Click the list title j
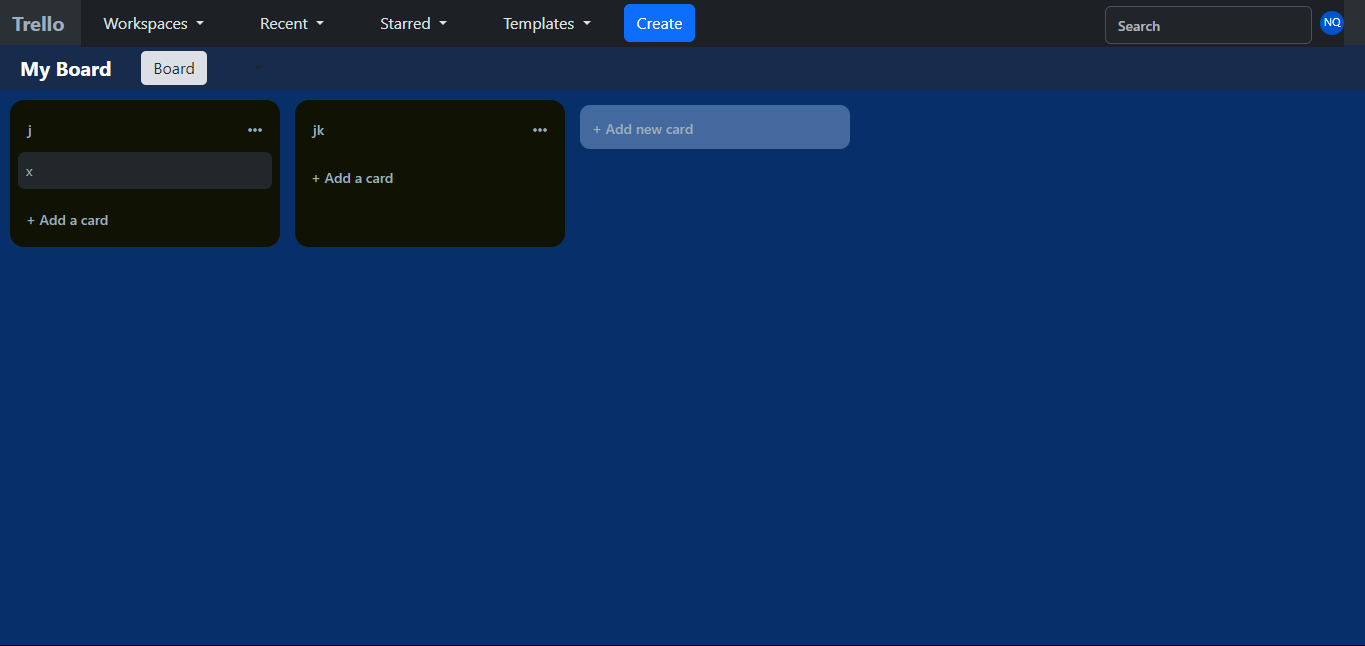Screen dimensions: 1365x646 [29, 130]
